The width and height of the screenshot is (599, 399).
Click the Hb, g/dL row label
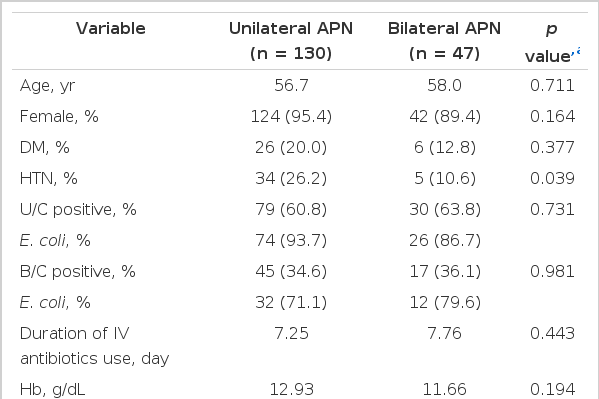tap(52, 389)
